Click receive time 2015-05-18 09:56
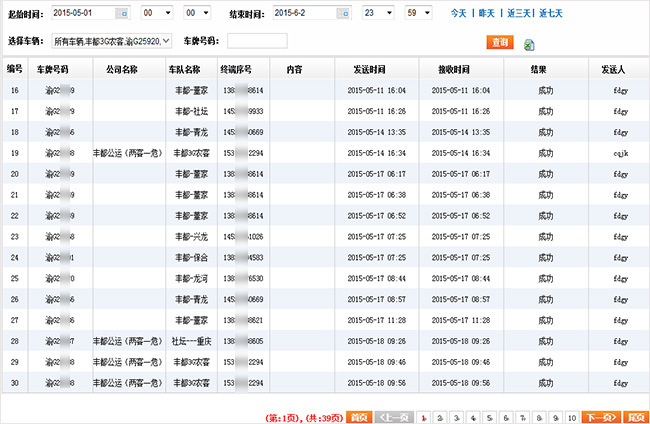650x424 pixels. click(461, 383)
